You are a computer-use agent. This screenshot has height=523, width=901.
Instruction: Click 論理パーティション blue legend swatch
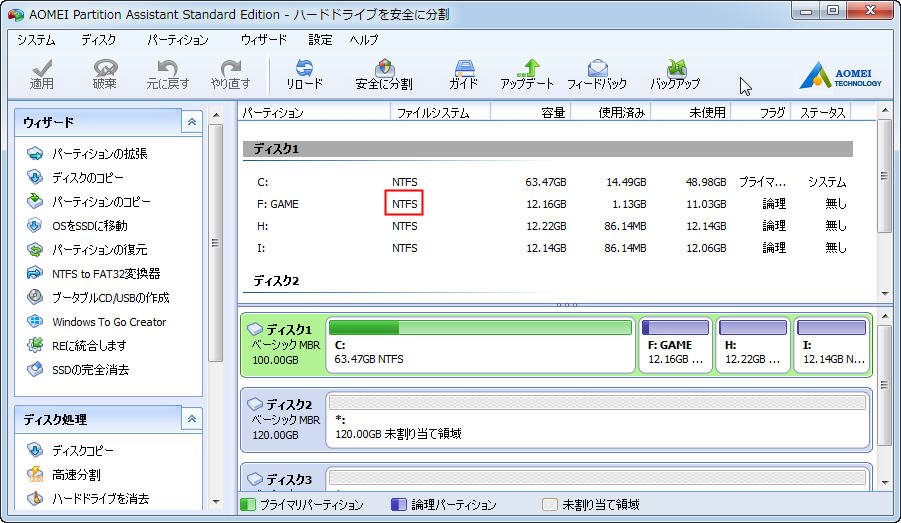(x=399, y=505)
